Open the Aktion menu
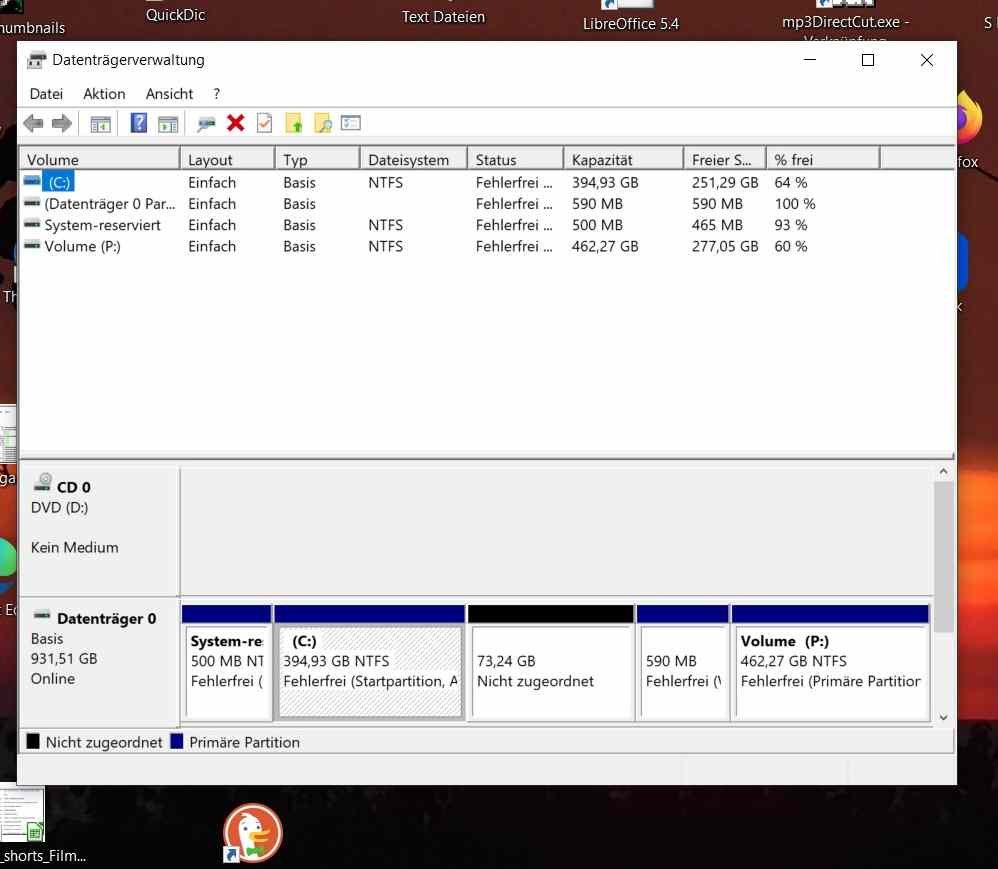 point(104,94)
